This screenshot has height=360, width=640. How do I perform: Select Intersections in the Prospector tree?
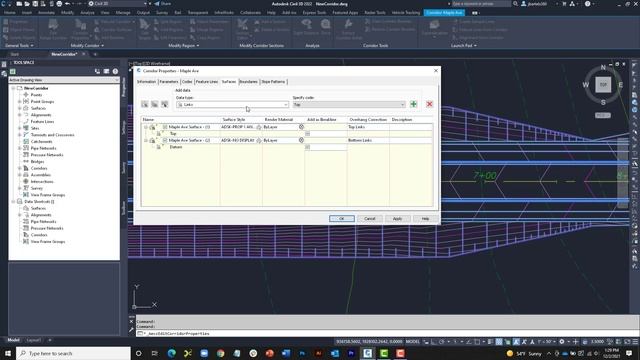(x=42, y=182)
